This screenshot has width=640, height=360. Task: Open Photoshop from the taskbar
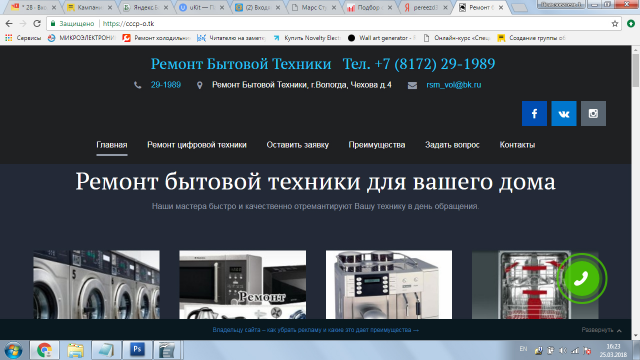coord(137,350)
